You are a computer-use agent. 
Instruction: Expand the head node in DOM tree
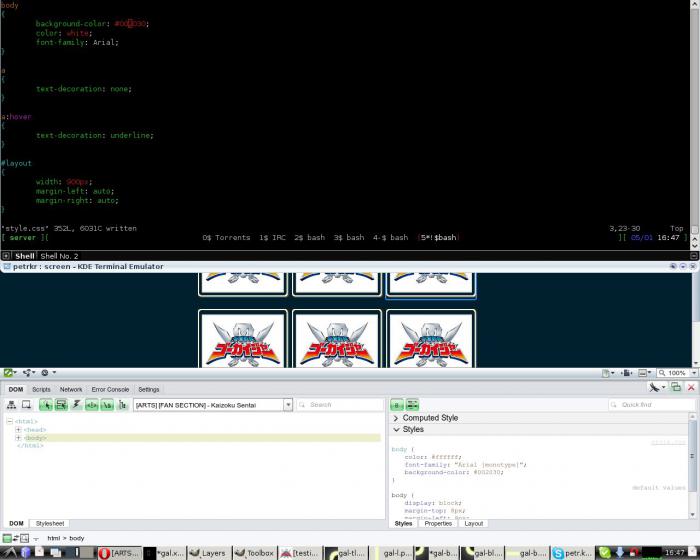coord(18,430)
